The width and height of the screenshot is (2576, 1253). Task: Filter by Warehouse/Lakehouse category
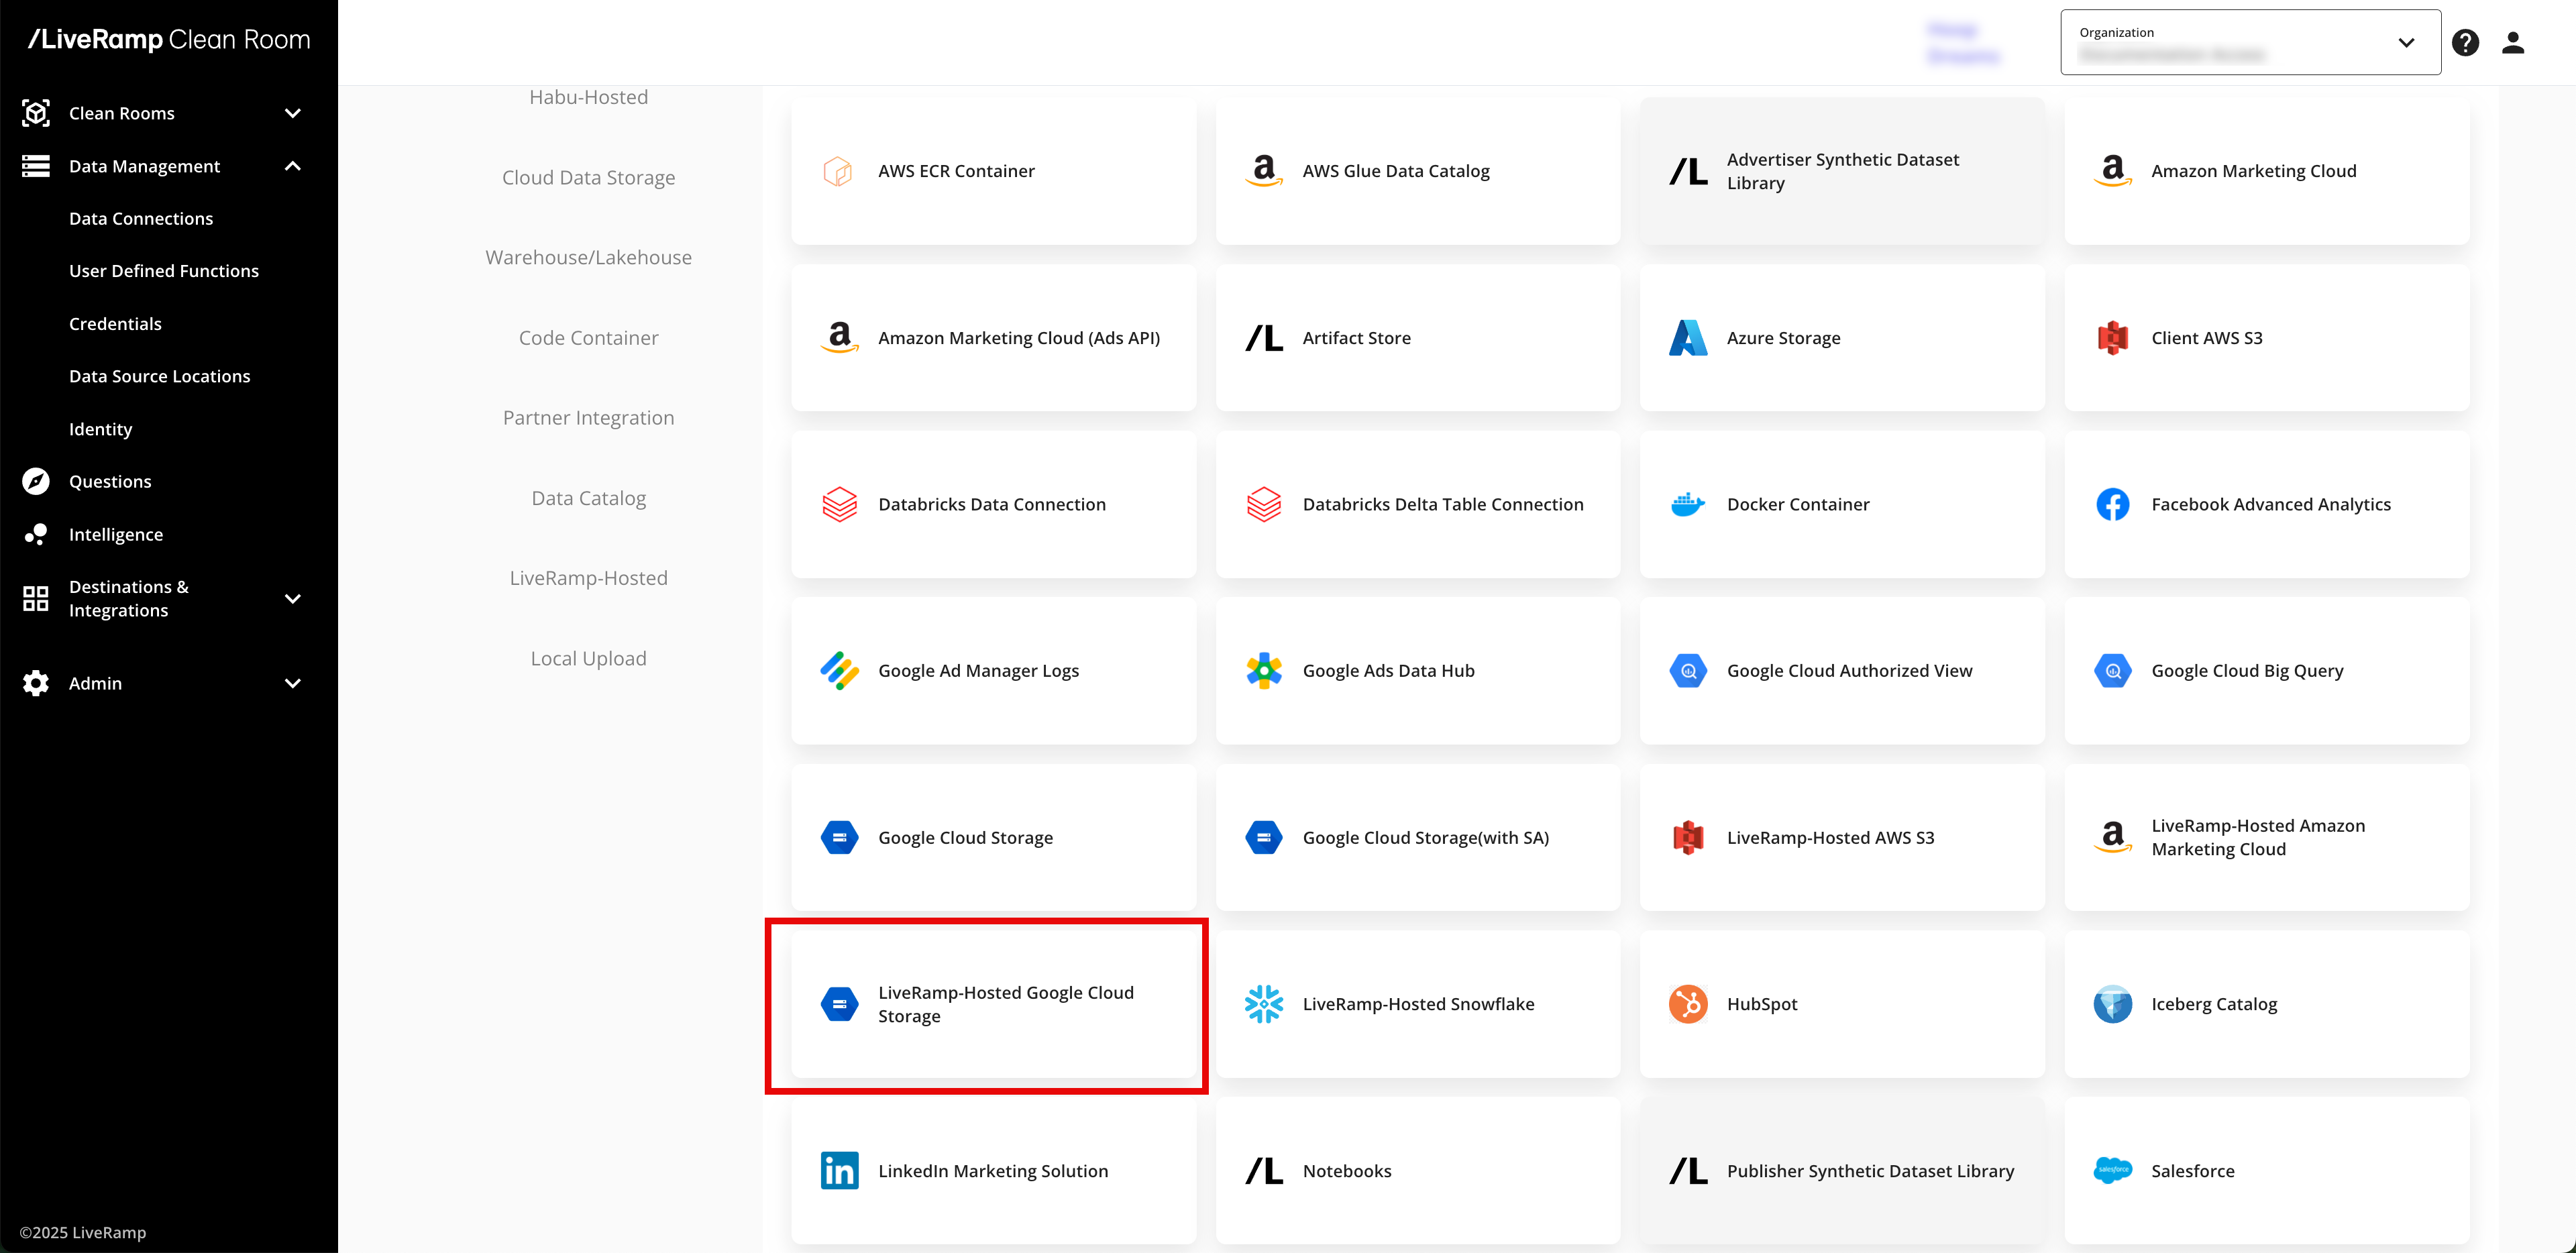588,257
